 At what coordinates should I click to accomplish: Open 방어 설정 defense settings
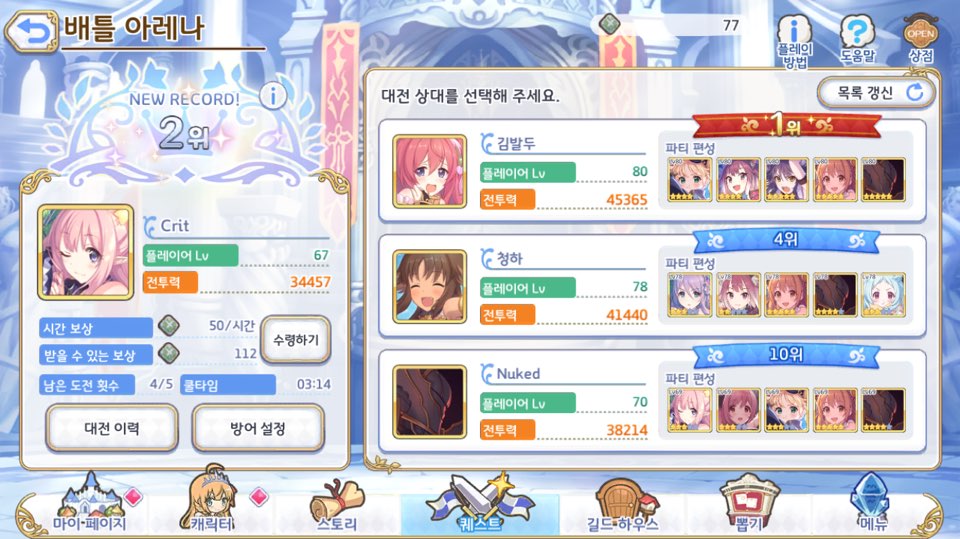[258, 428]
